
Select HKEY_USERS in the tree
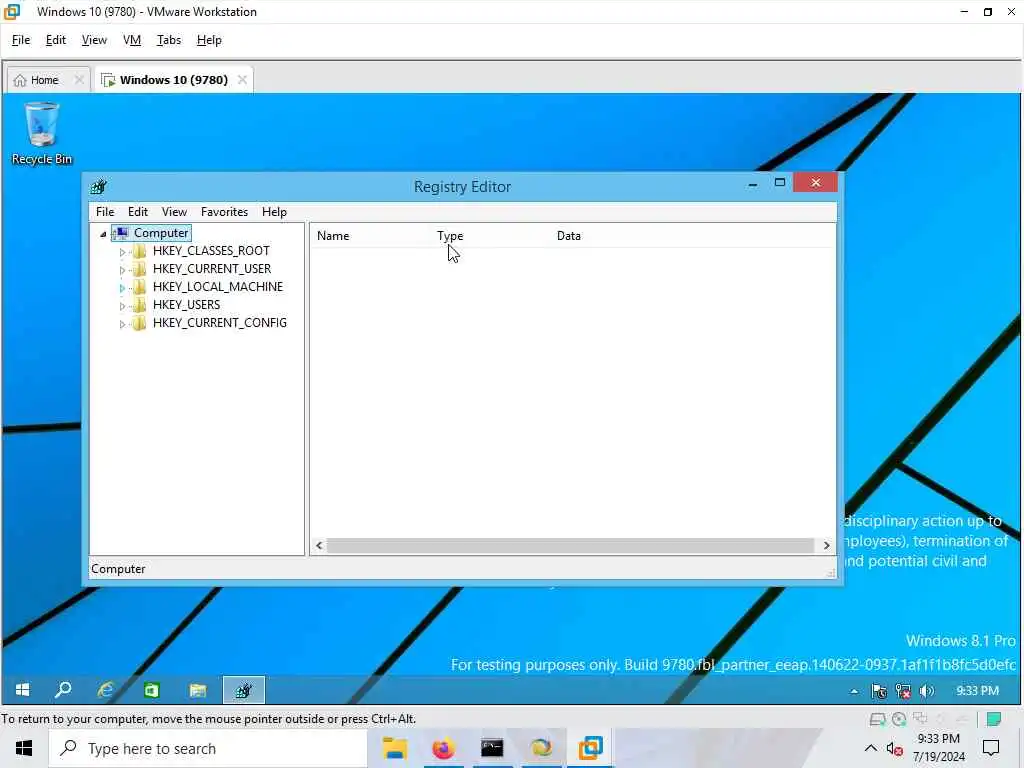[x=186, y=305]
